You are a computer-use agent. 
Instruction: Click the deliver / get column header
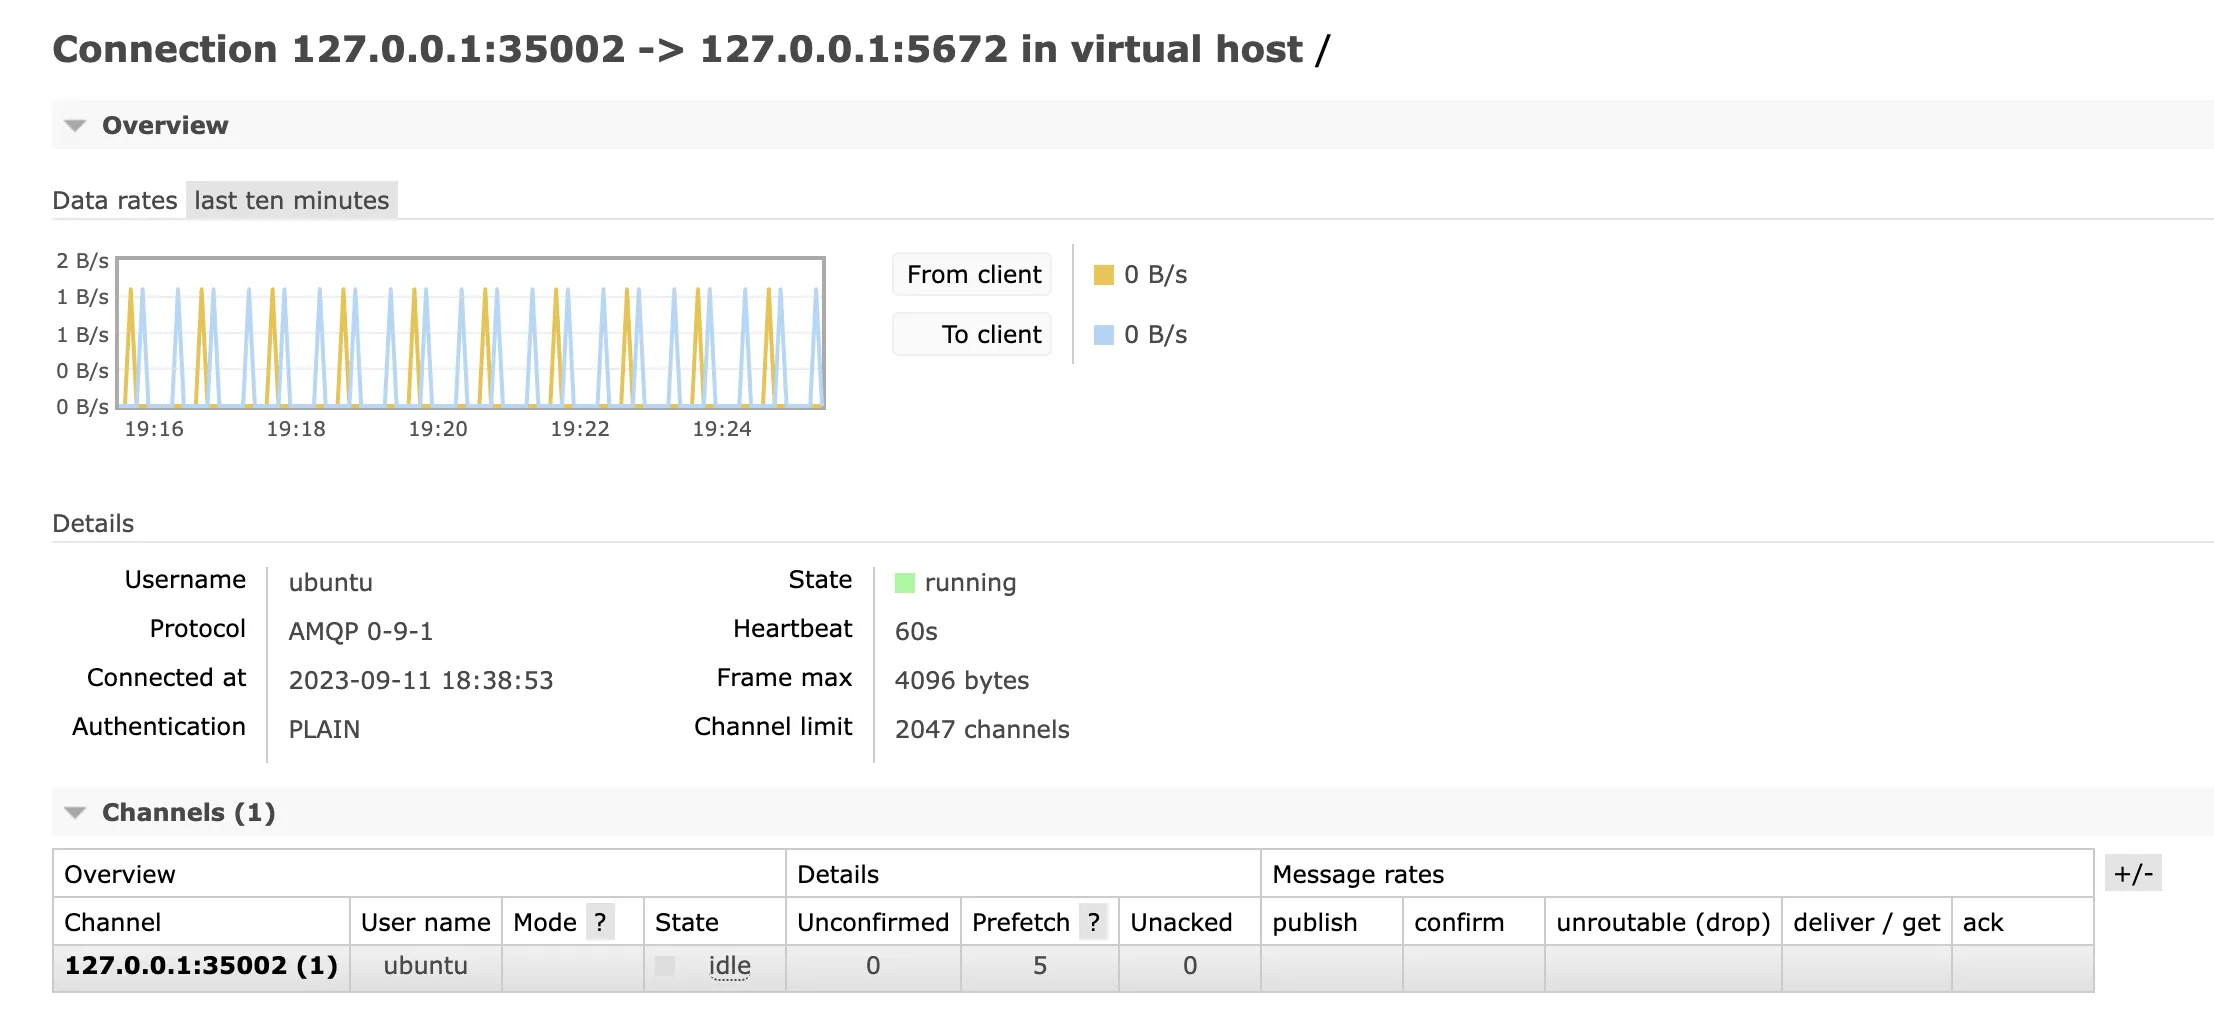pyautogui.click(x=1866, y=922)
